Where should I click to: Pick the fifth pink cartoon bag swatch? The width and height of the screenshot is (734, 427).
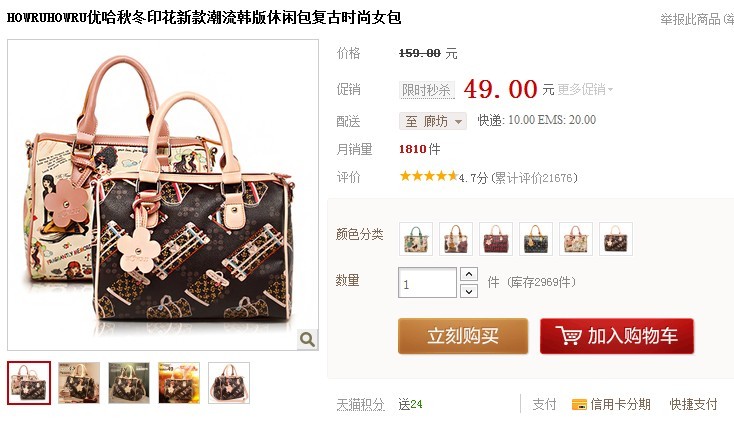(576, 239)
